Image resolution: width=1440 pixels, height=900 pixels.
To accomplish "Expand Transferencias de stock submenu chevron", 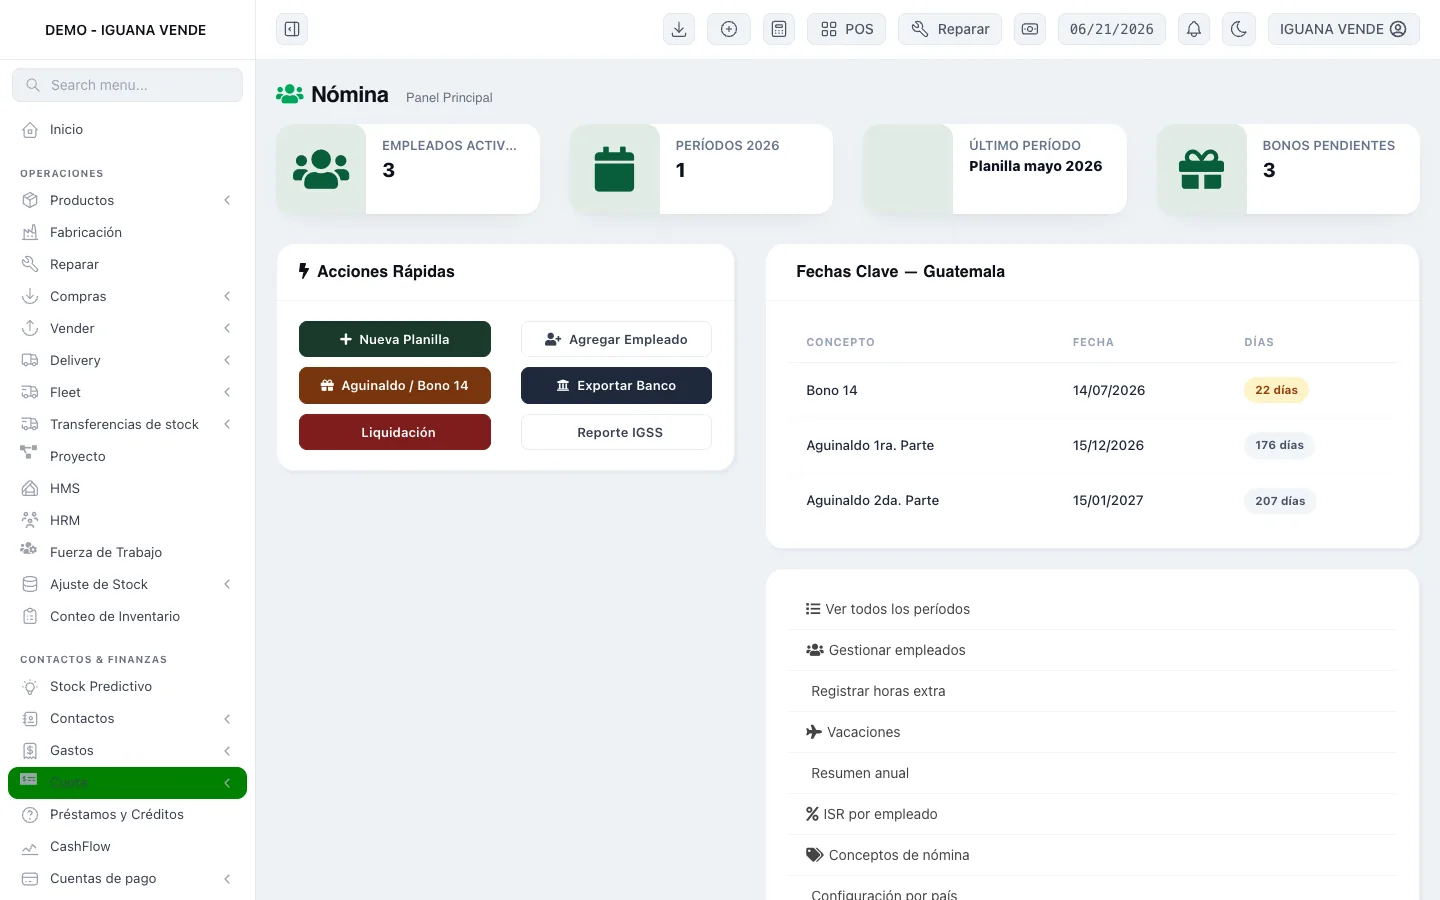I will click(x=227, y=424).
